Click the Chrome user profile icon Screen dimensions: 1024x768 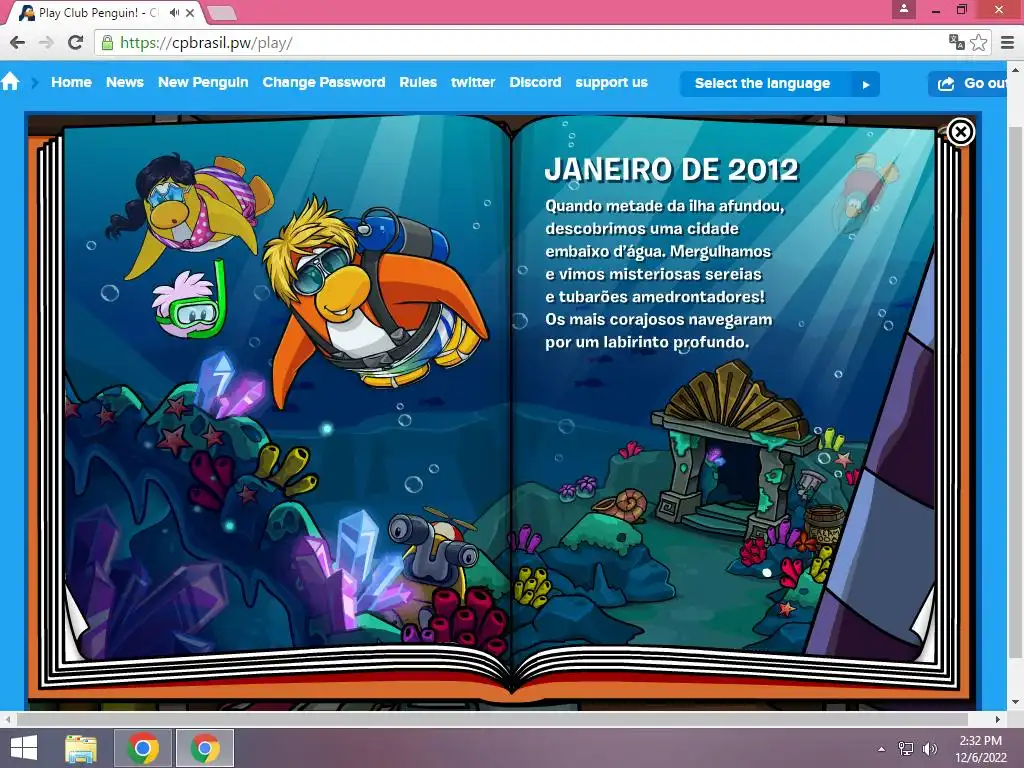(x=904, y=9)
